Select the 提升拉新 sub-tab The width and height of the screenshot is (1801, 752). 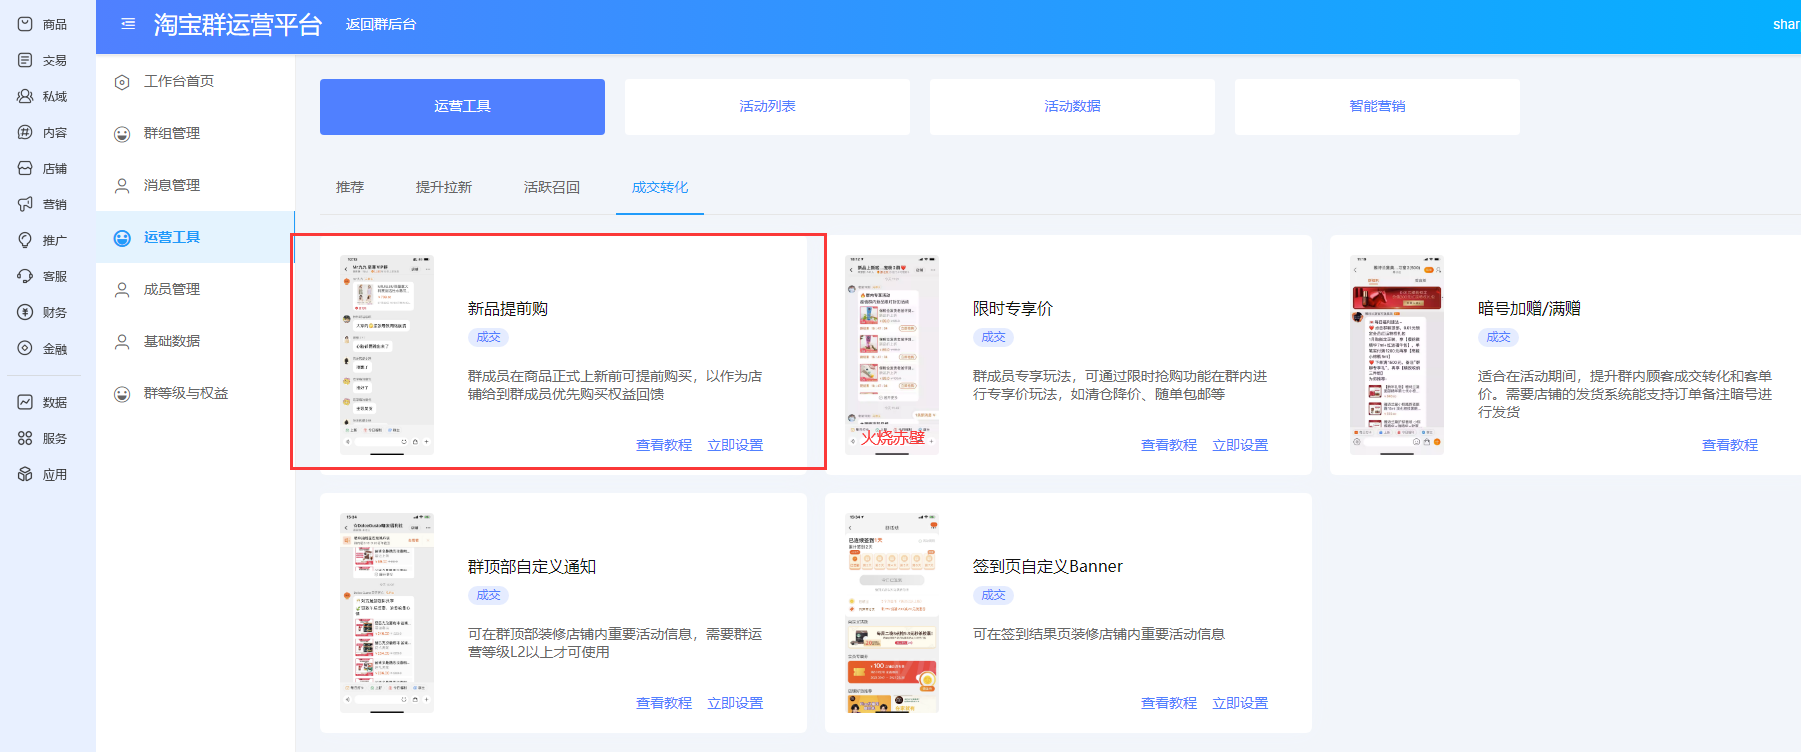[444, 187]
